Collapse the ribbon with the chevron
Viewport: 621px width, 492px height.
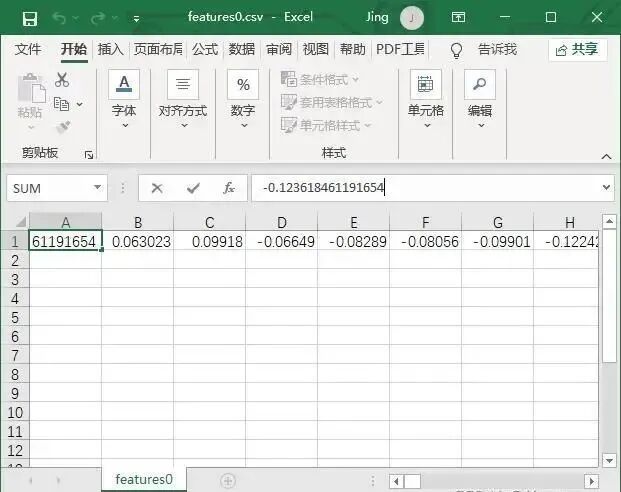click(606, 156)
